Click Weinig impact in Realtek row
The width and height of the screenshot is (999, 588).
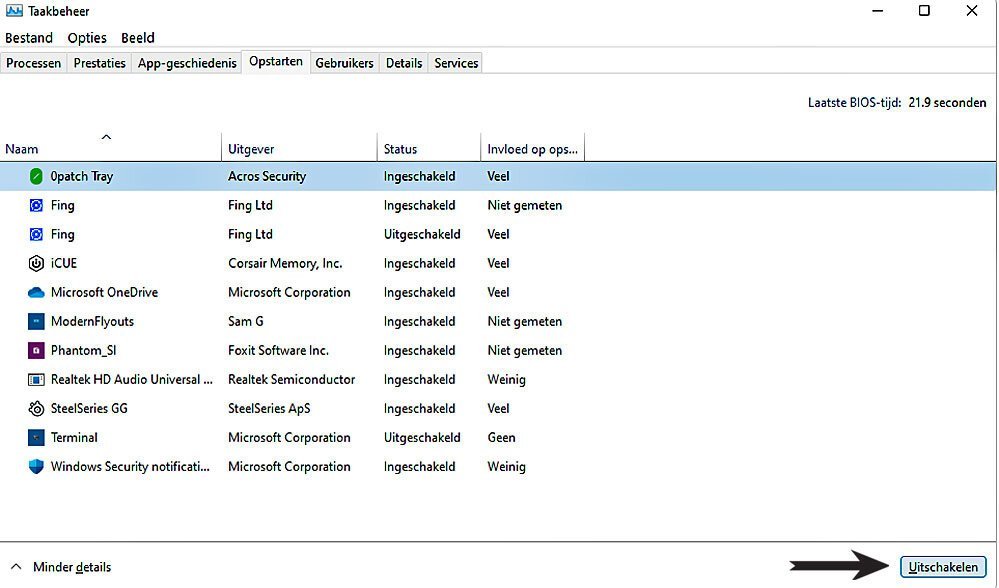point(507,380)
